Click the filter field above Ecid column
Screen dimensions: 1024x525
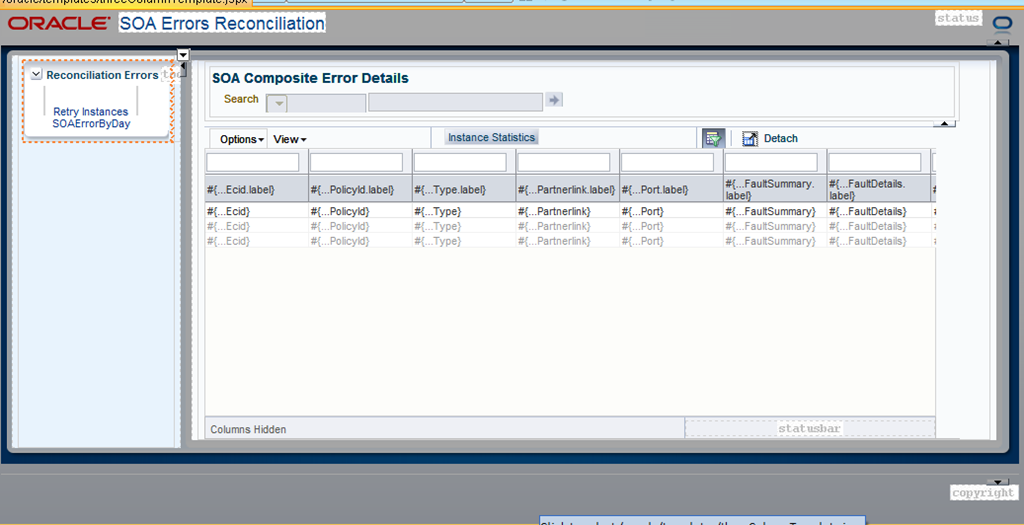(253, 162)
